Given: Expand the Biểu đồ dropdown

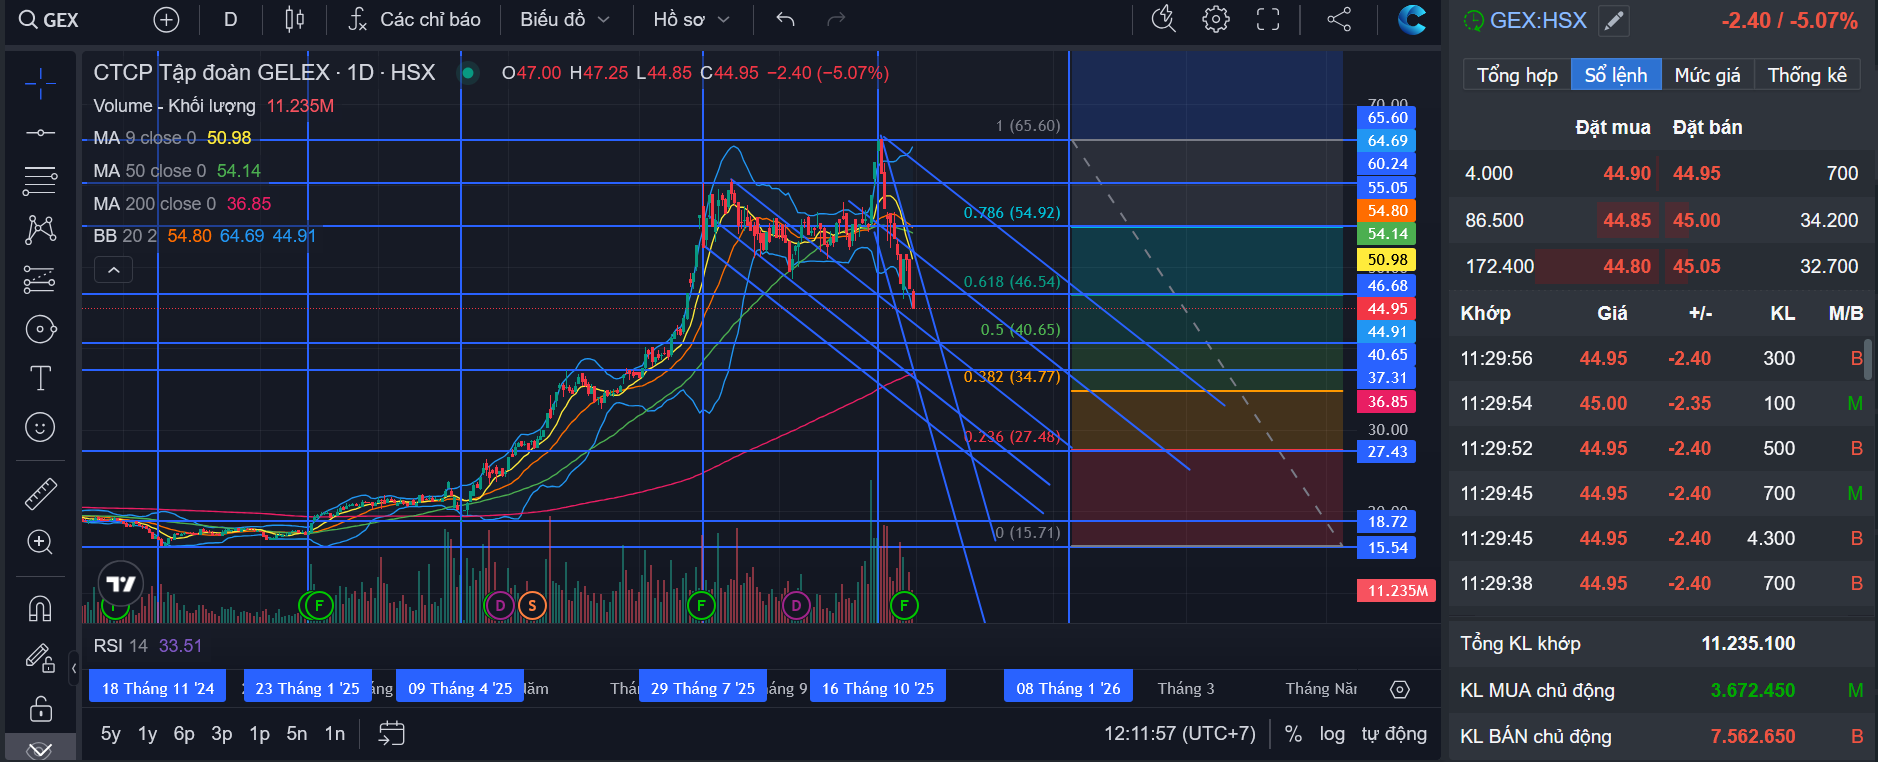Looking at the screenshot, I should coord(564,19).
